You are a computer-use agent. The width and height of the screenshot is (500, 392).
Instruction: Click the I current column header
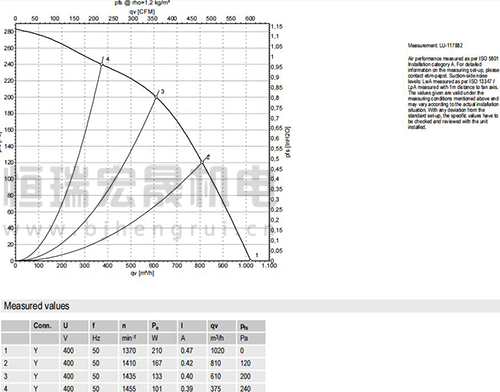tap(182, 326)
